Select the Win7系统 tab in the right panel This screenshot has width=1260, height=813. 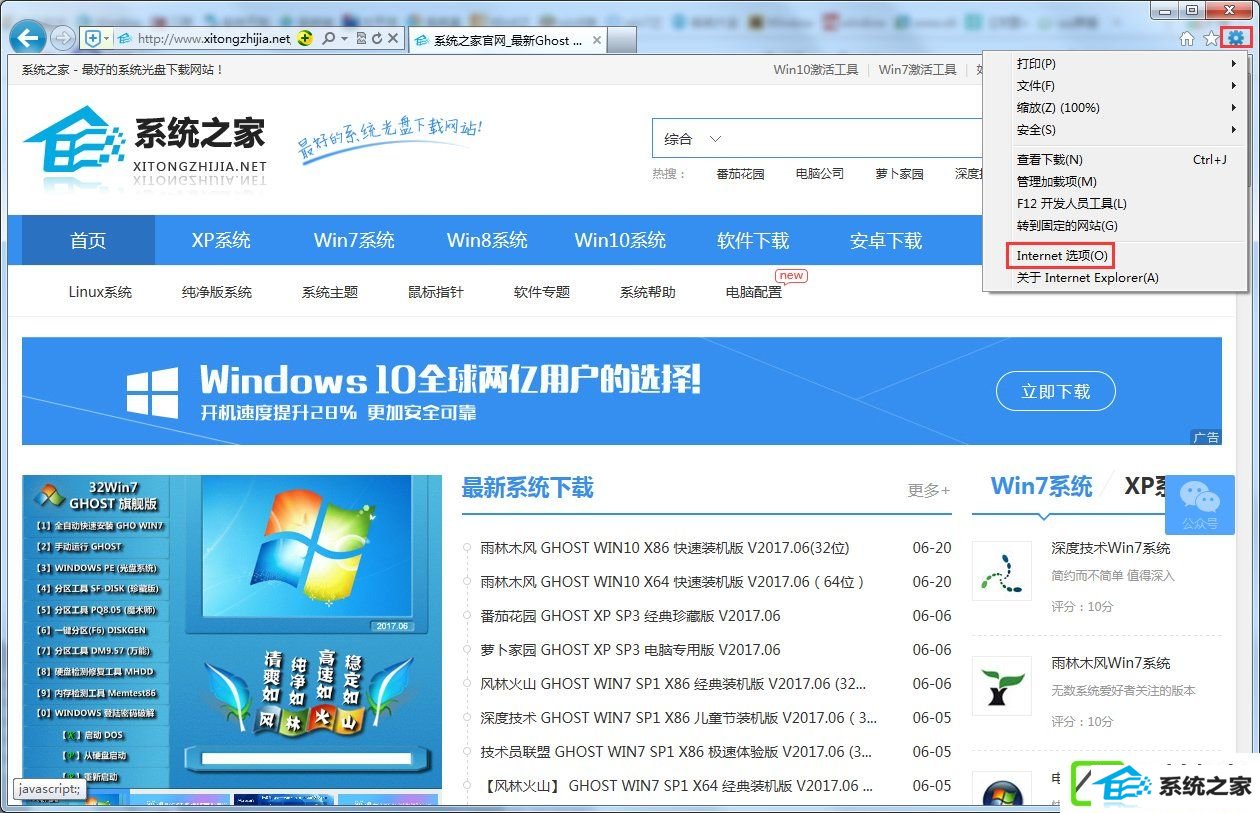(x=1041, y=487)
